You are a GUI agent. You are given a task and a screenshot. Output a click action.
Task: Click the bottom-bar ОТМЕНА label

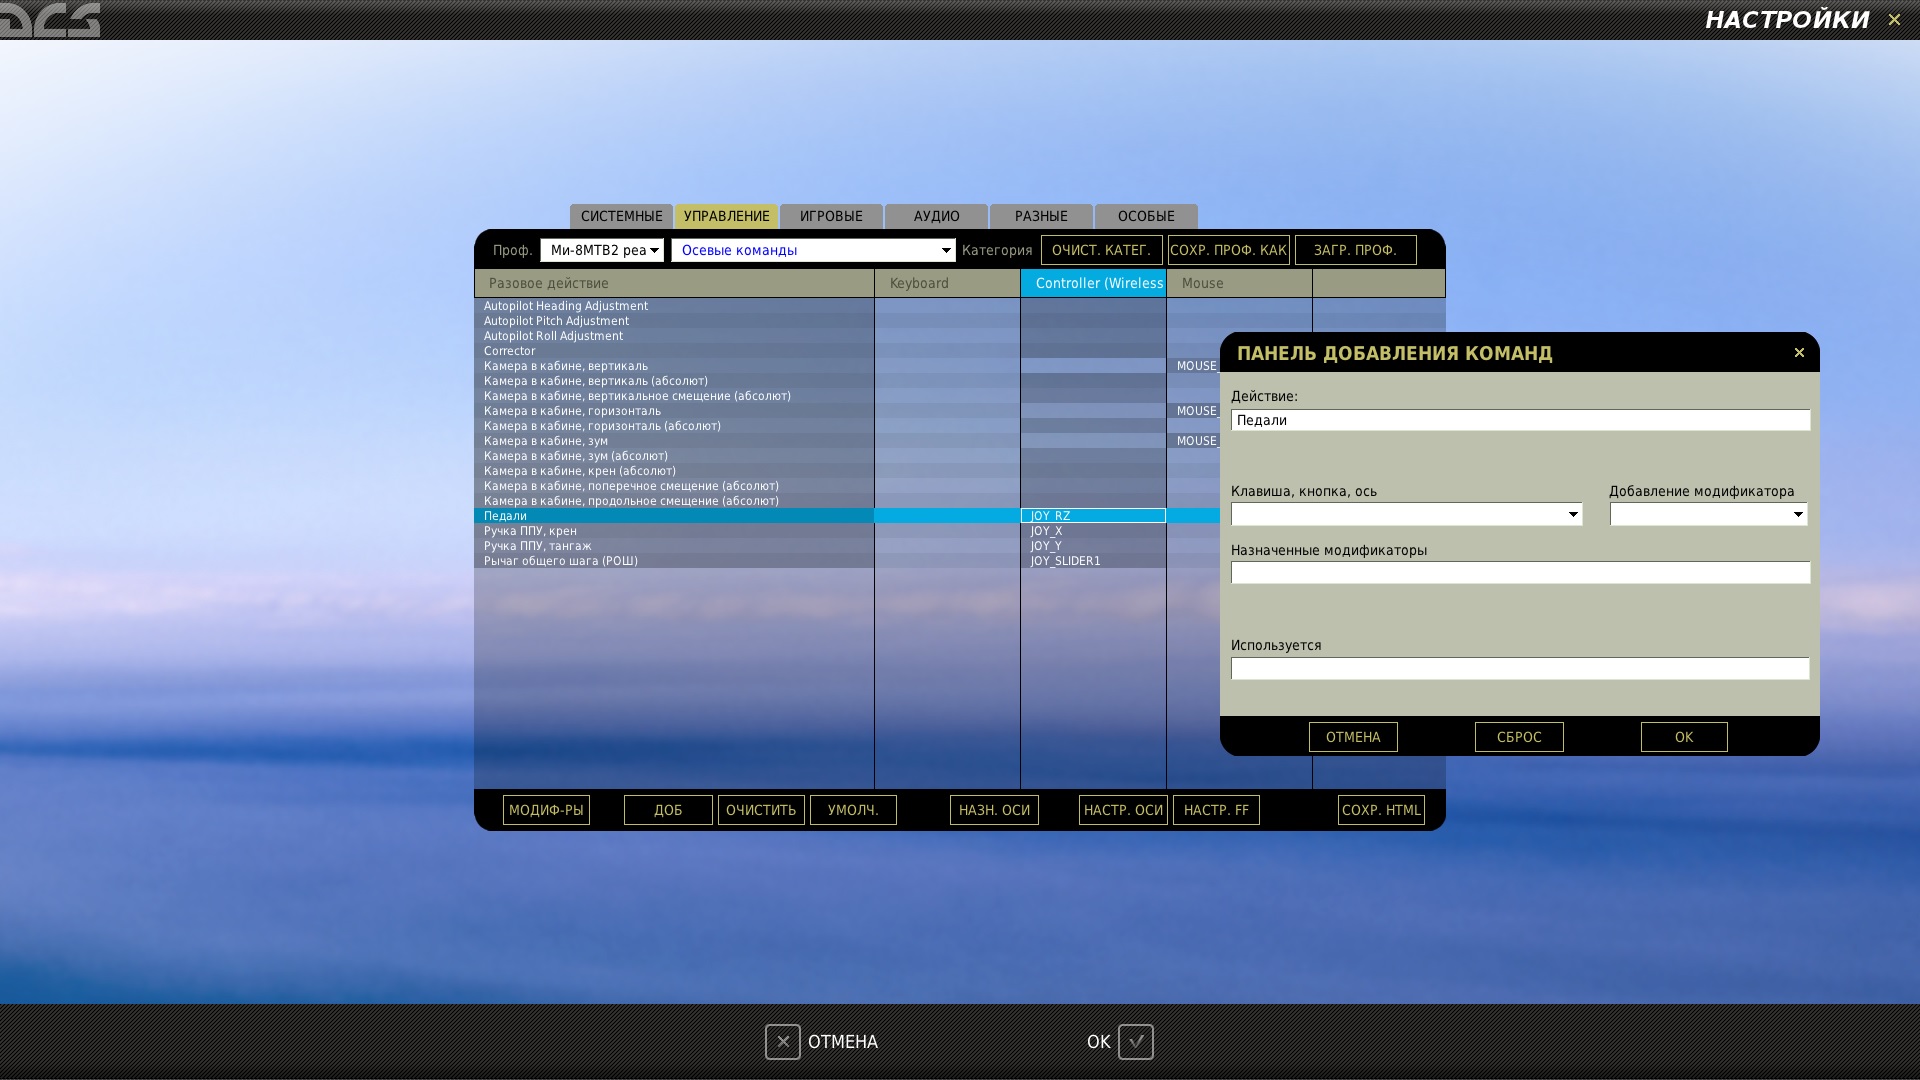coord(843,1042)
